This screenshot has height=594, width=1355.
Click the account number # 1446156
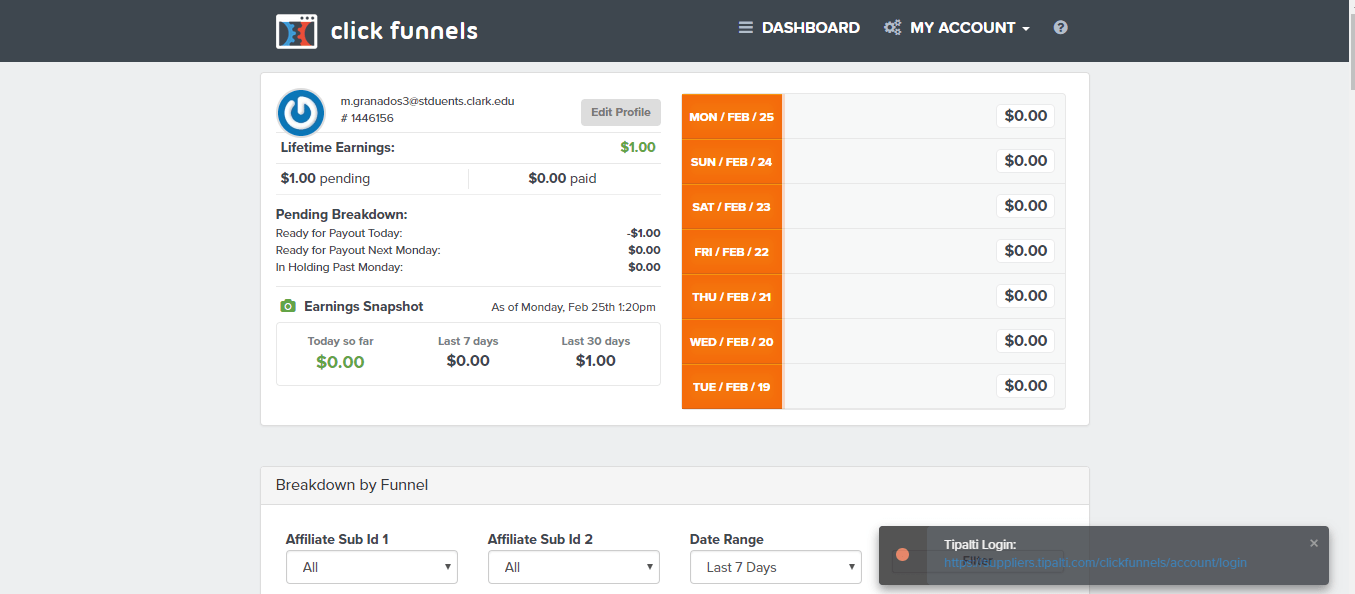(x=367, y=118)
